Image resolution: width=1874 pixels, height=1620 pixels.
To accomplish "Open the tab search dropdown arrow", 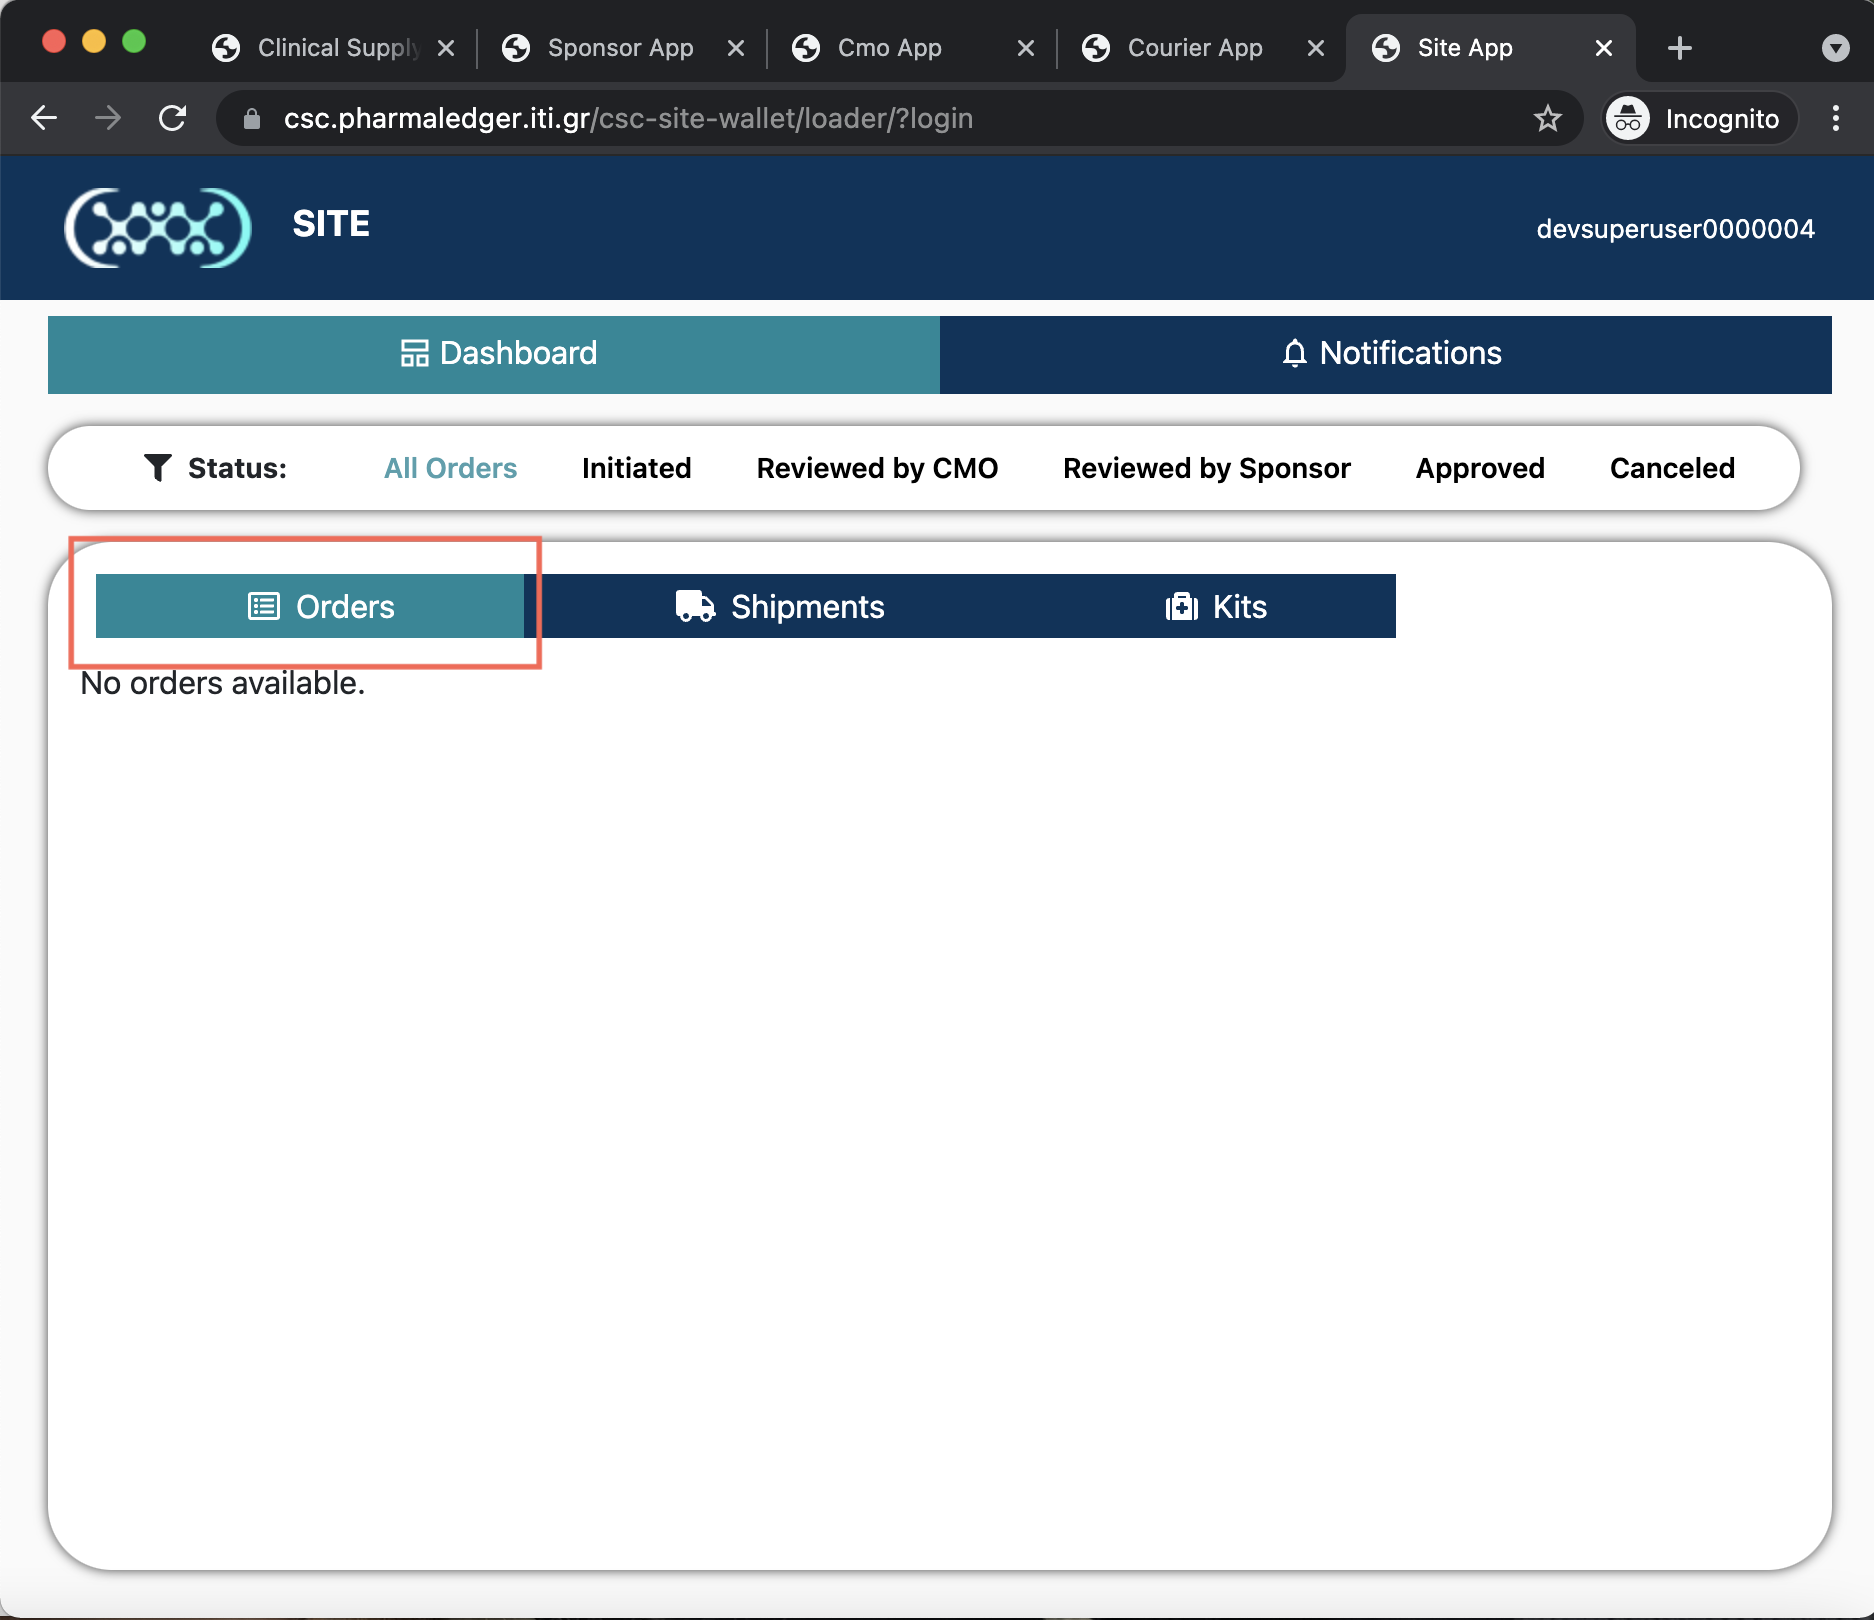I will coord(1836,48).
